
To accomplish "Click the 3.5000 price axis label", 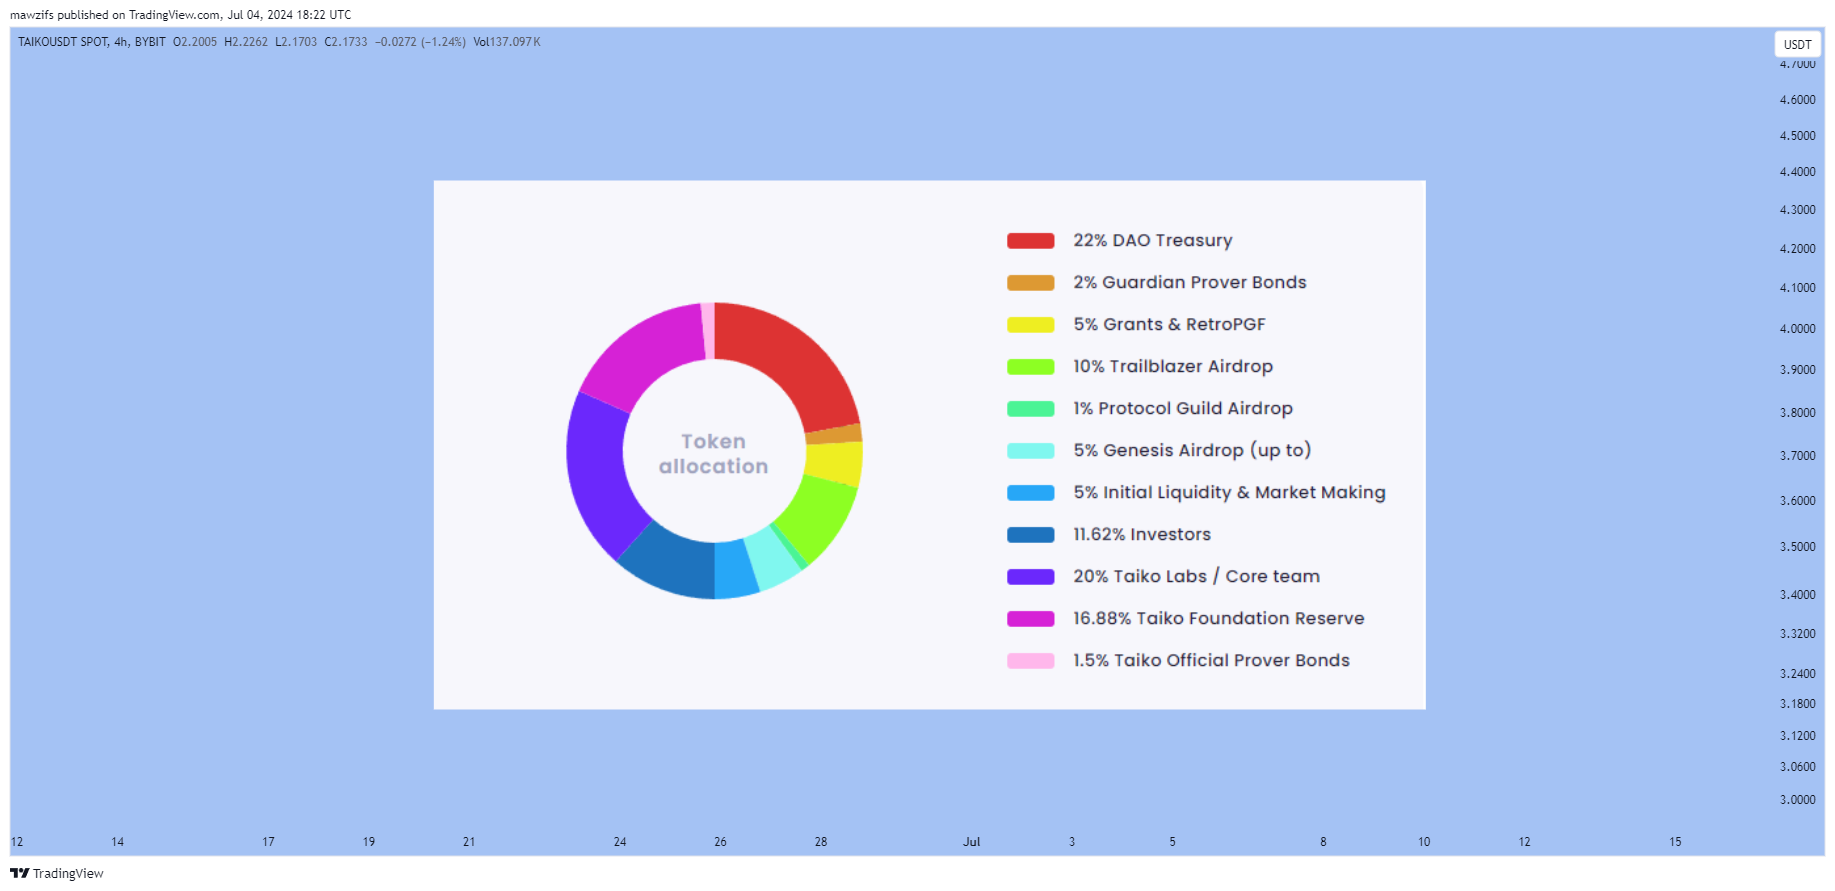I will (x=1797, y=547).
